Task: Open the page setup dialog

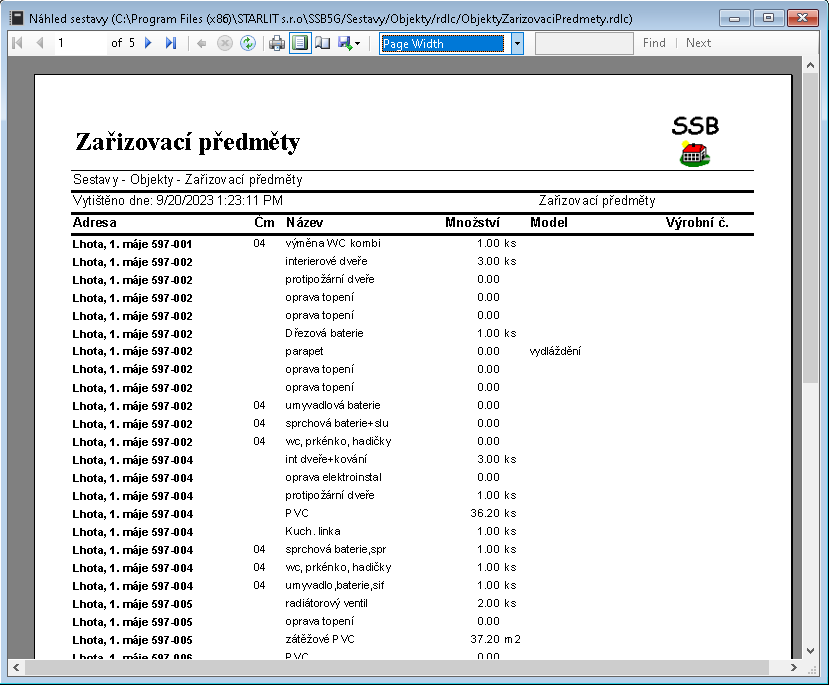Action: point(322,43)
